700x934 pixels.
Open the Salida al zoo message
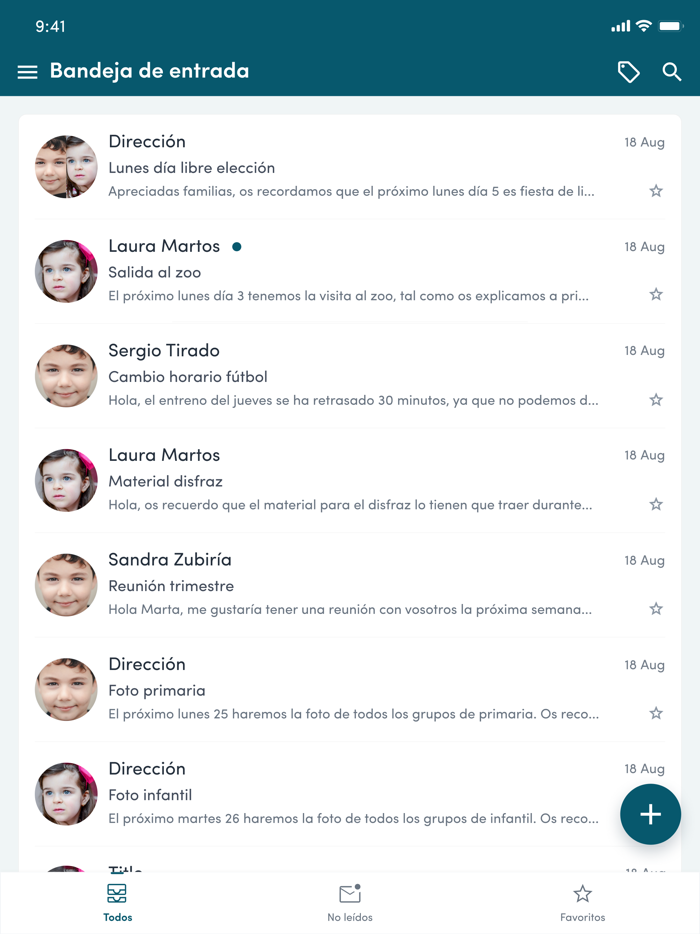(350, 271)
